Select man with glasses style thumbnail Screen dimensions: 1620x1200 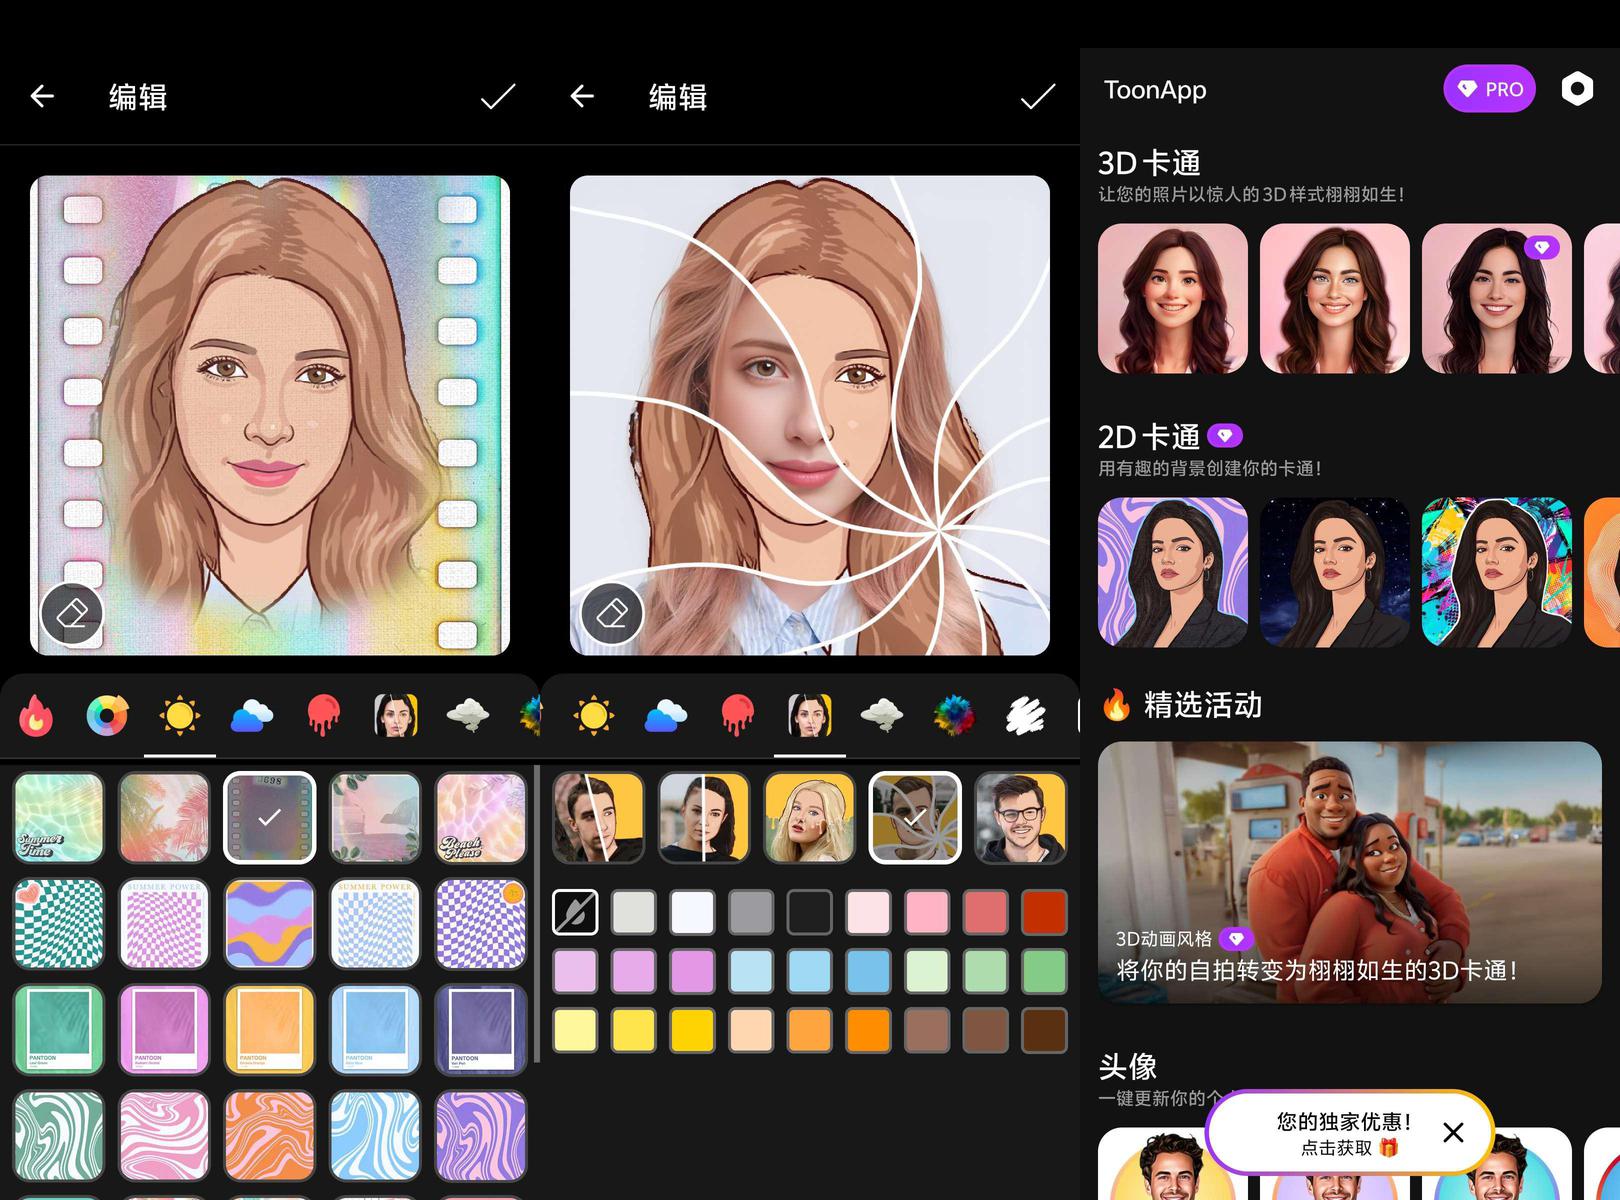click(1020, 818)
